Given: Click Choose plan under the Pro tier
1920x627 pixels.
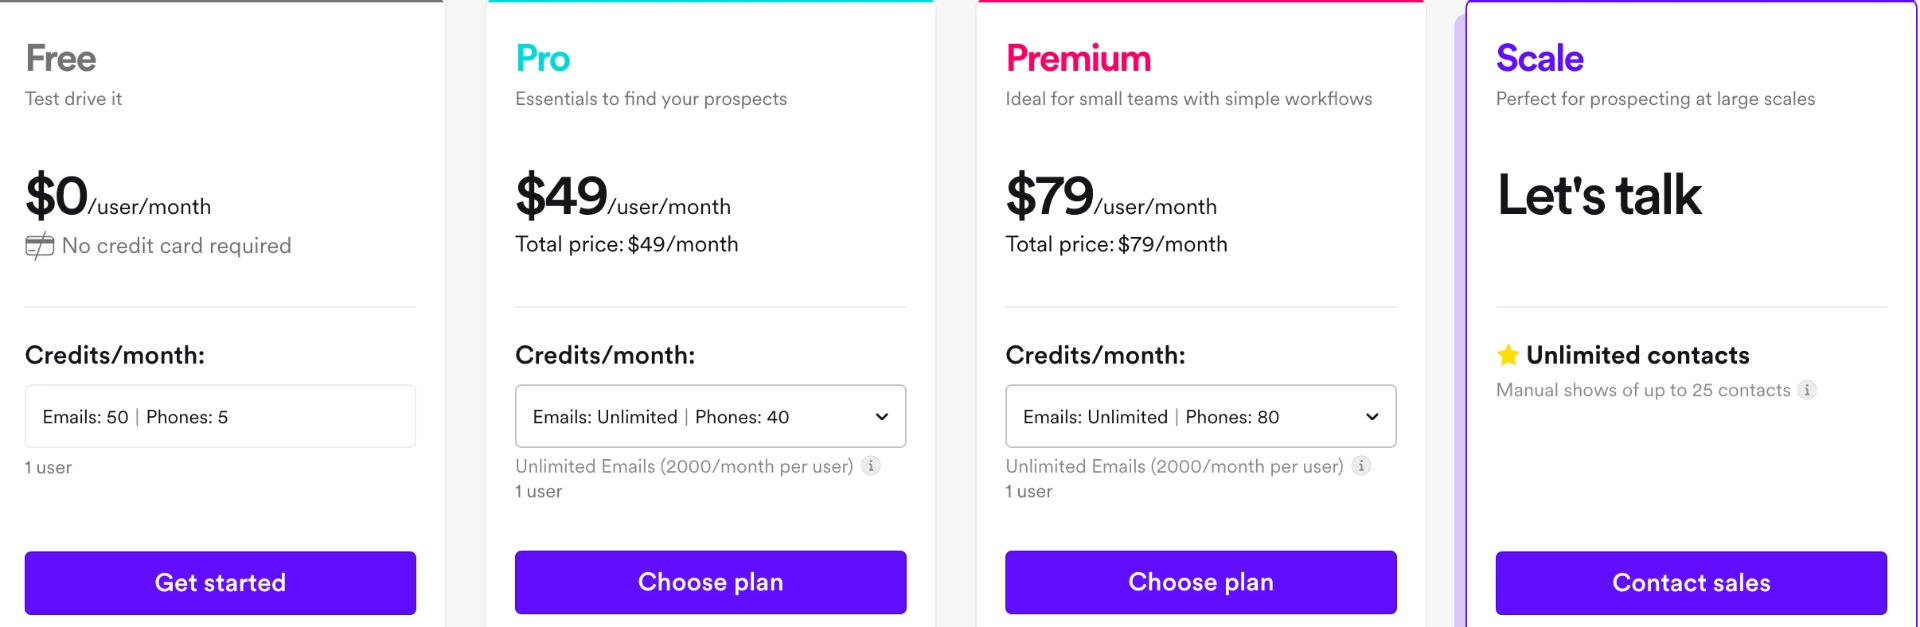Looking at the screenshot, I should 710,582.
